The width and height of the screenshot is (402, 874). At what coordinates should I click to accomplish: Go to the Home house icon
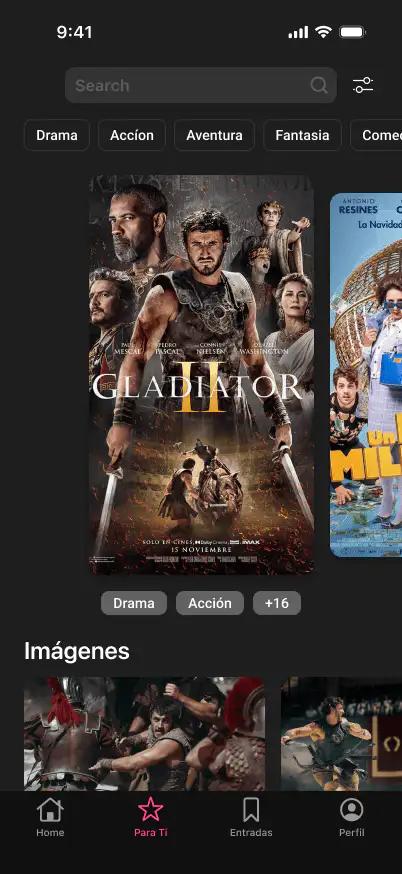point(50,809)
